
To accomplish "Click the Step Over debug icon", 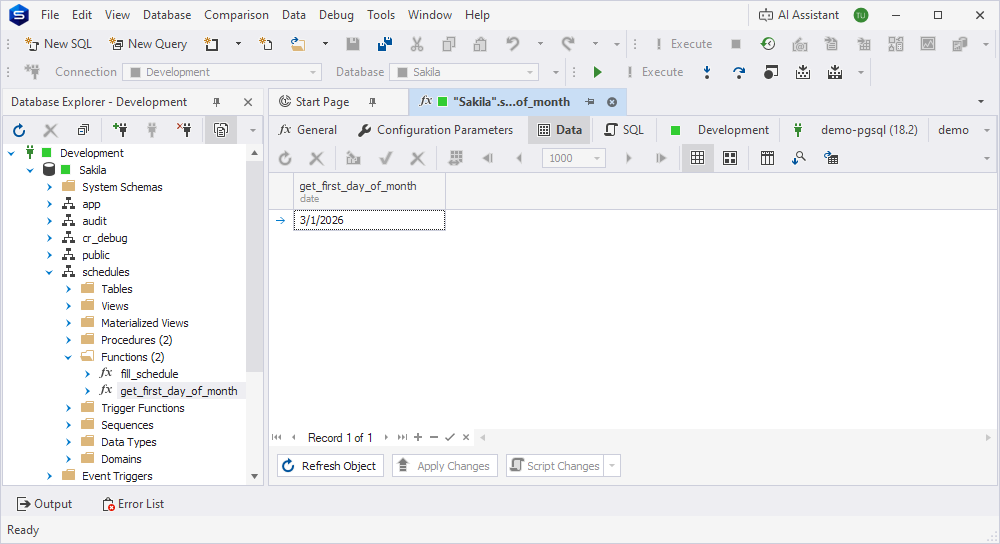I will (x=739, y=72).
